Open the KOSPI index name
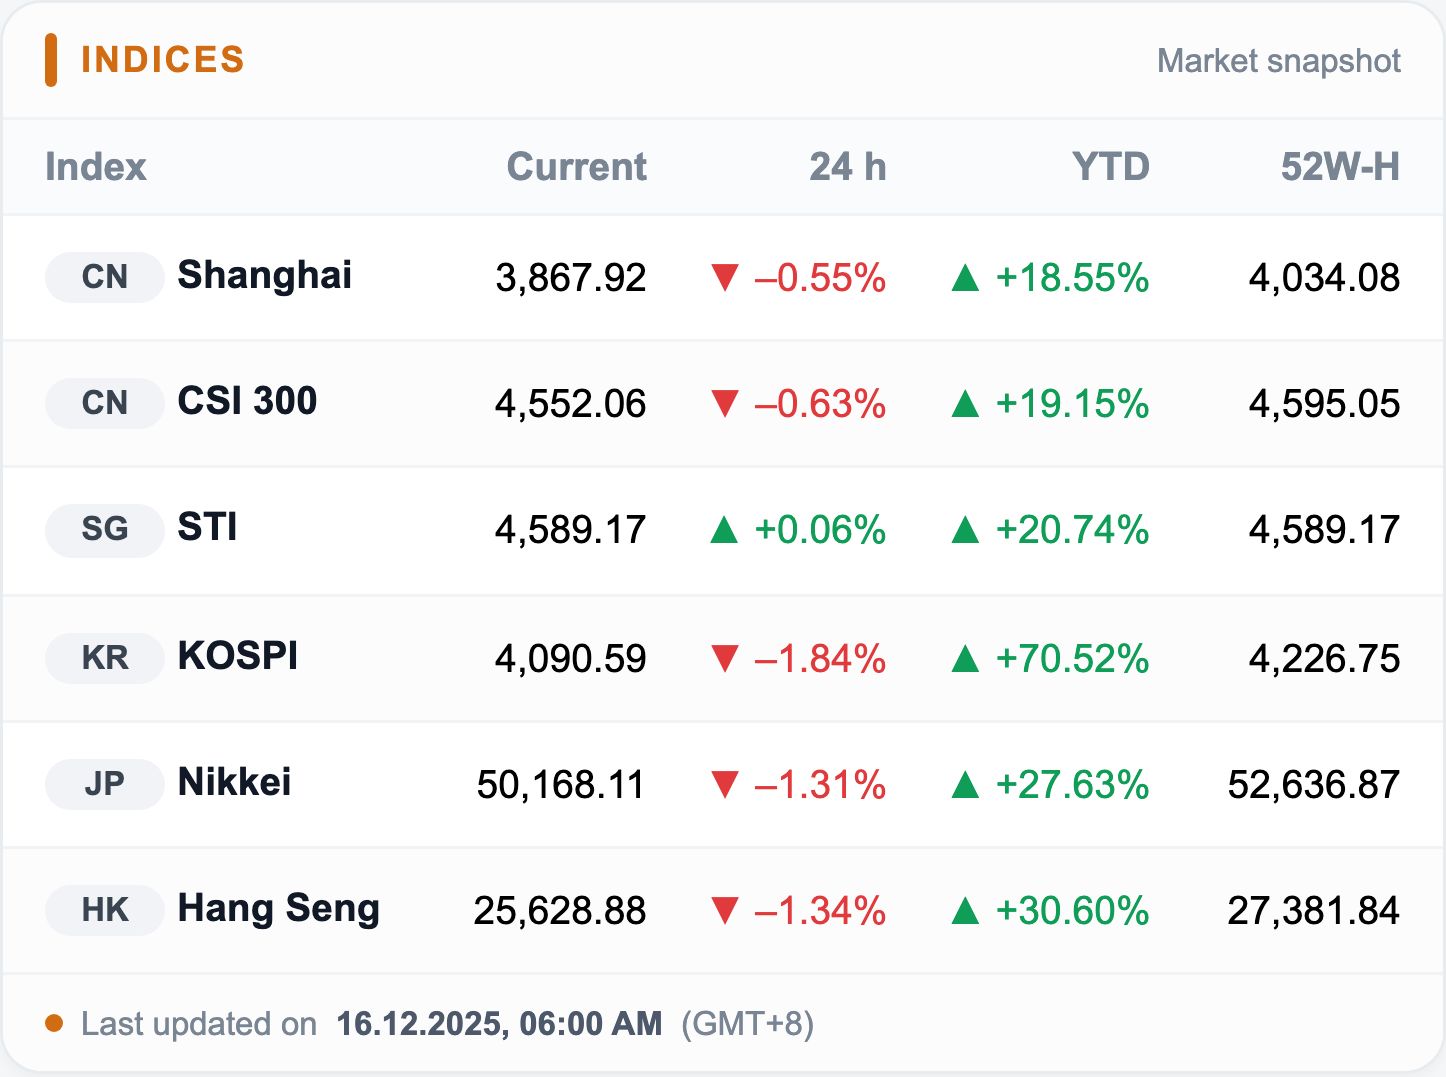Image resolution: width=1446 pixels, height=1077 pixels. [x=238, y=656]
